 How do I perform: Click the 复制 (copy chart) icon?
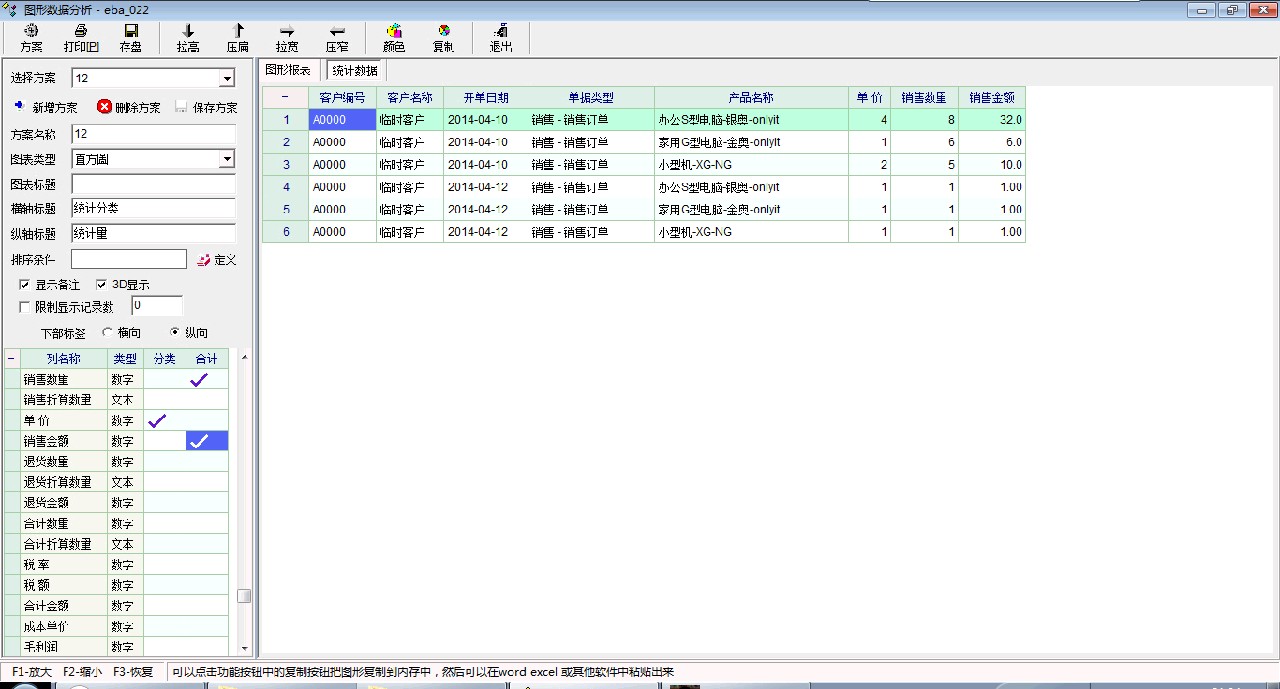tap(443, 32)
